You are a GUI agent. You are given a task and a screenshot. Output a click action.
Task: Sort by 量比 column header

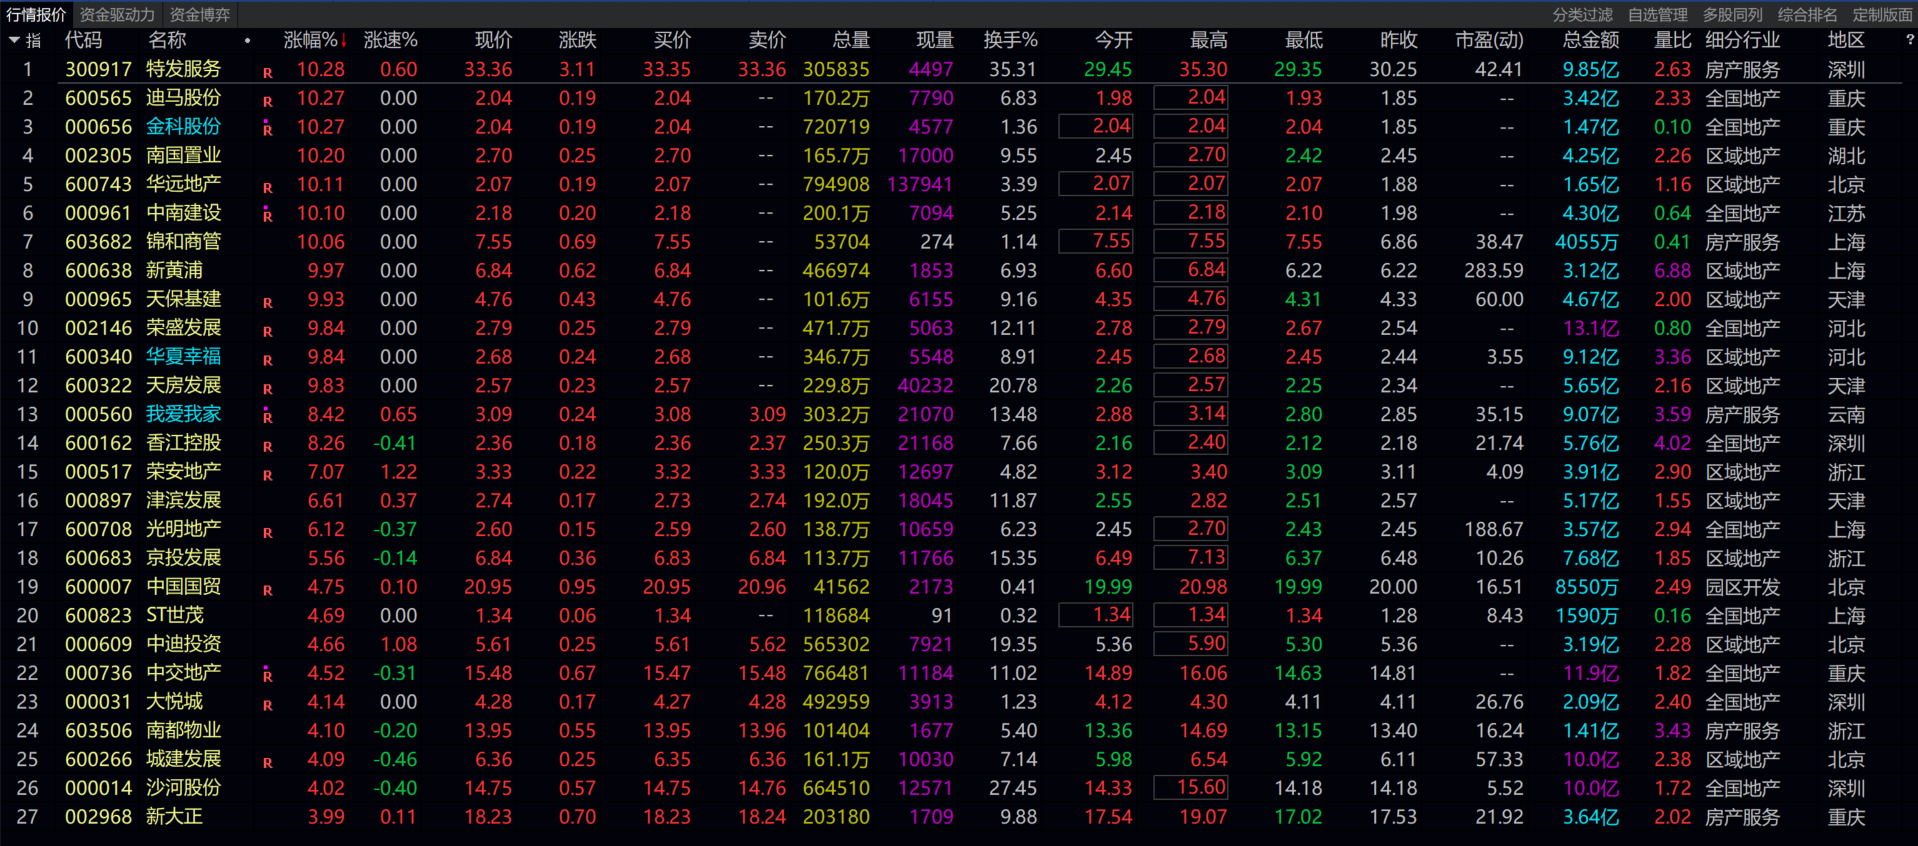pos(1673,40)
